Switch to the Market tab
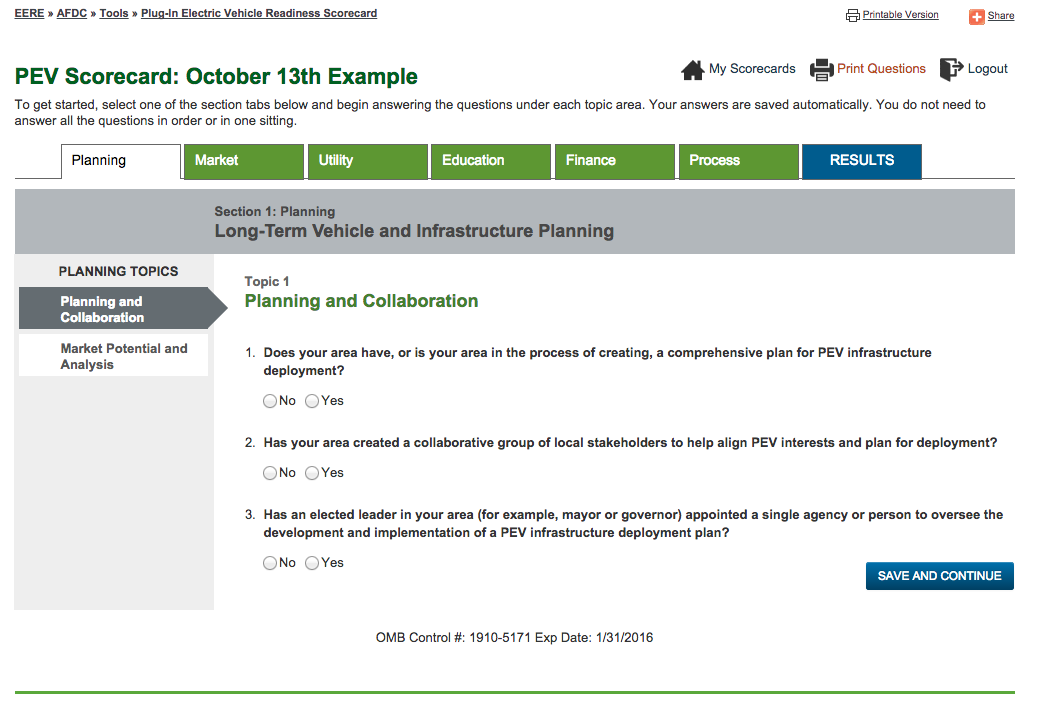 coord(243,161)
